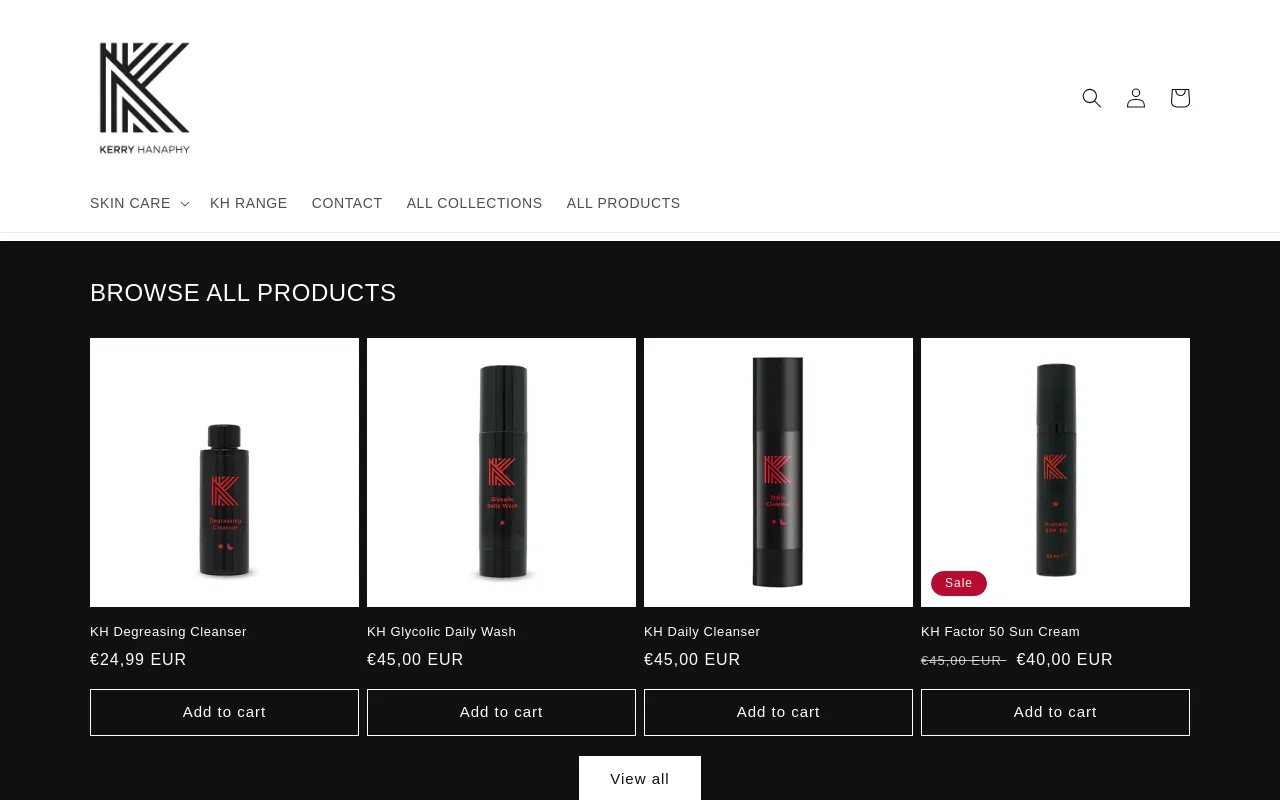Open All Collections in navigation
The width and height of the screenshot is (1280, 800).
tap(475, 203)
